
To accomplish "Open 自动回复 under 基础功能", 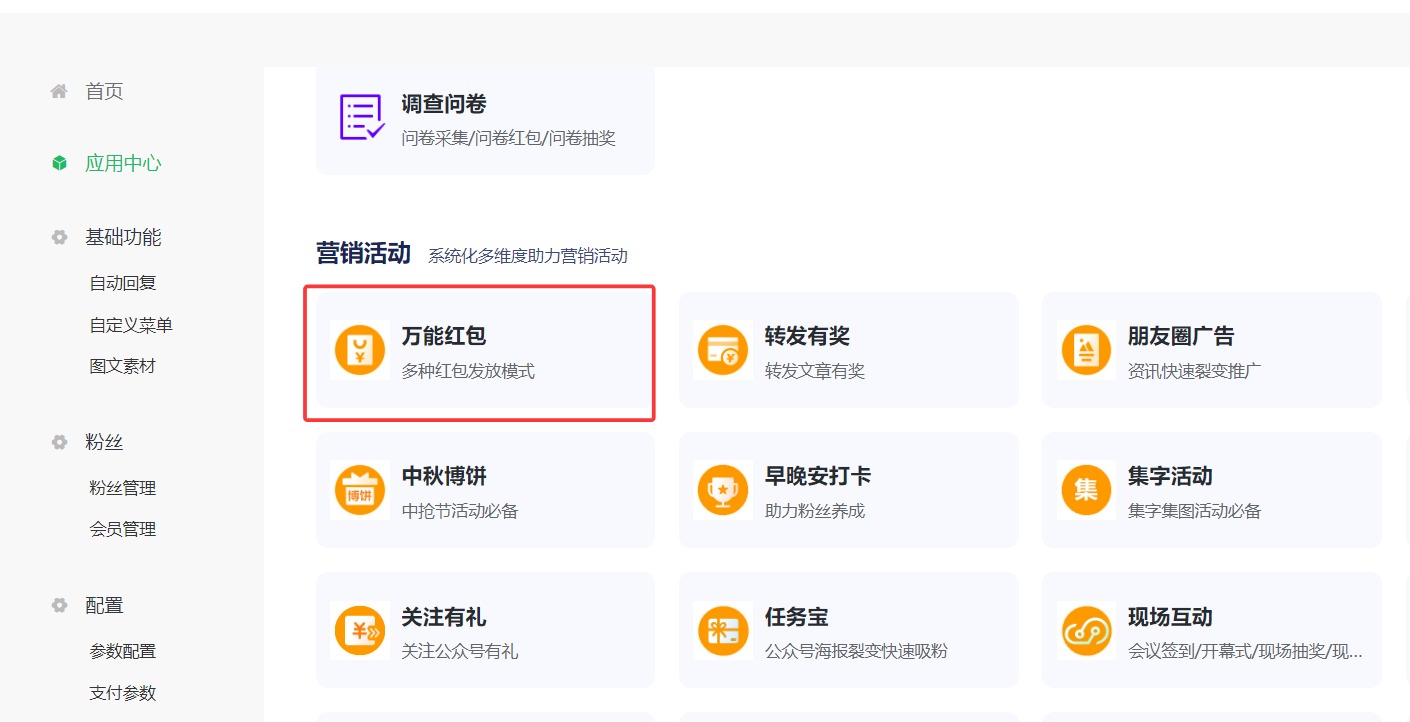I will 123,283.
